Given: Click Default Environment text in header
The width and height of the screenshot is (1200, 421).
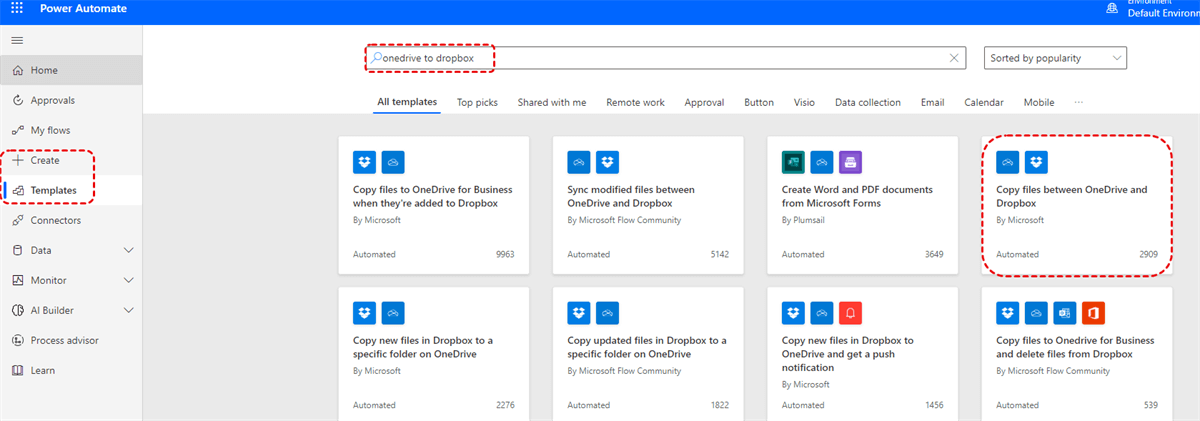Looking at the screenshot, I should pyautogui.click(x=1164, y=13).
